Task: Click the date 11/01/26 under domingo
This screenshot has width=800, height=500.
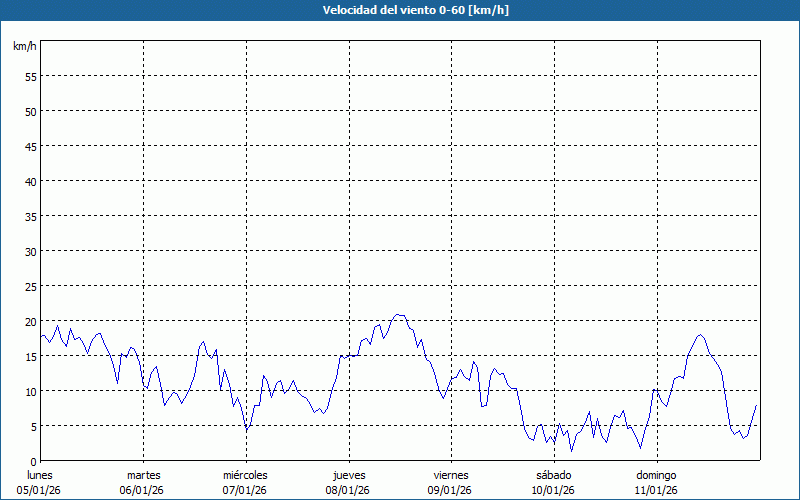Action: coord(657,490)
